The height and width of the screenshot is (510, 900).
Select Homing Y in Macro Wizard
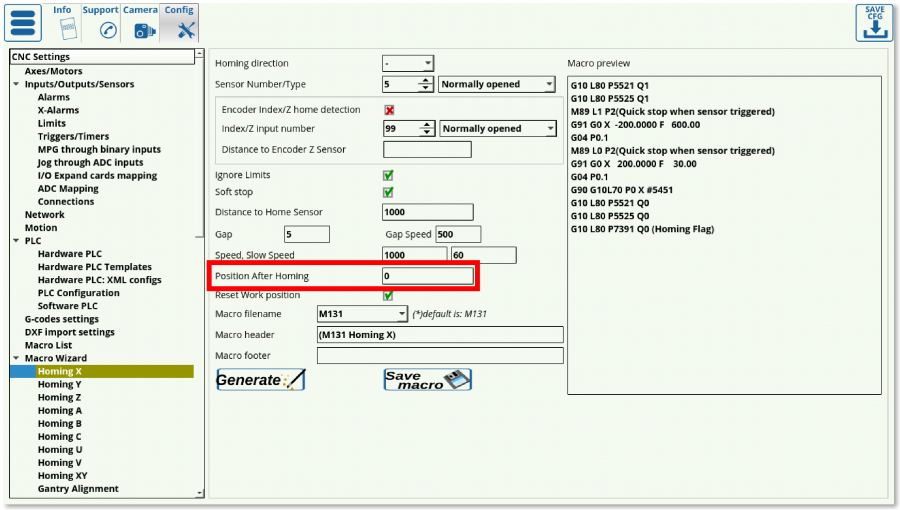pos(59,384)
